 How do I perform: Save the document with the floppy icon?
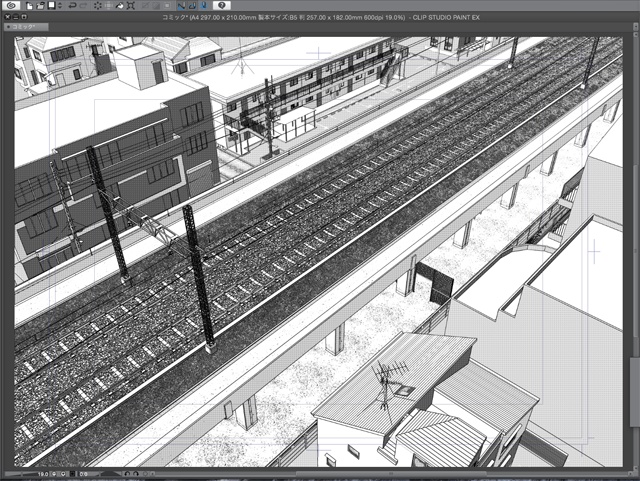51,6
